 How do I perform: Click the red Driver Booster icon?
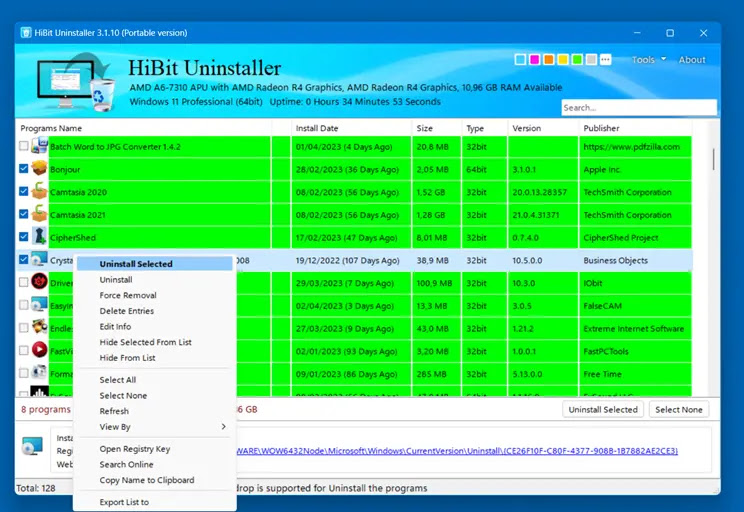(39, 282)
